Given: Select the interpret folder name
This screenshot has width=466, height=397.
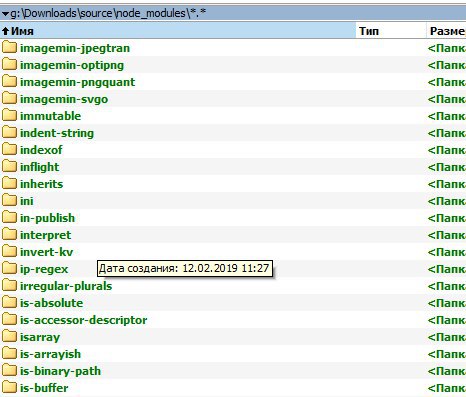Looking at the screenshot, I should tap(46, 235).
